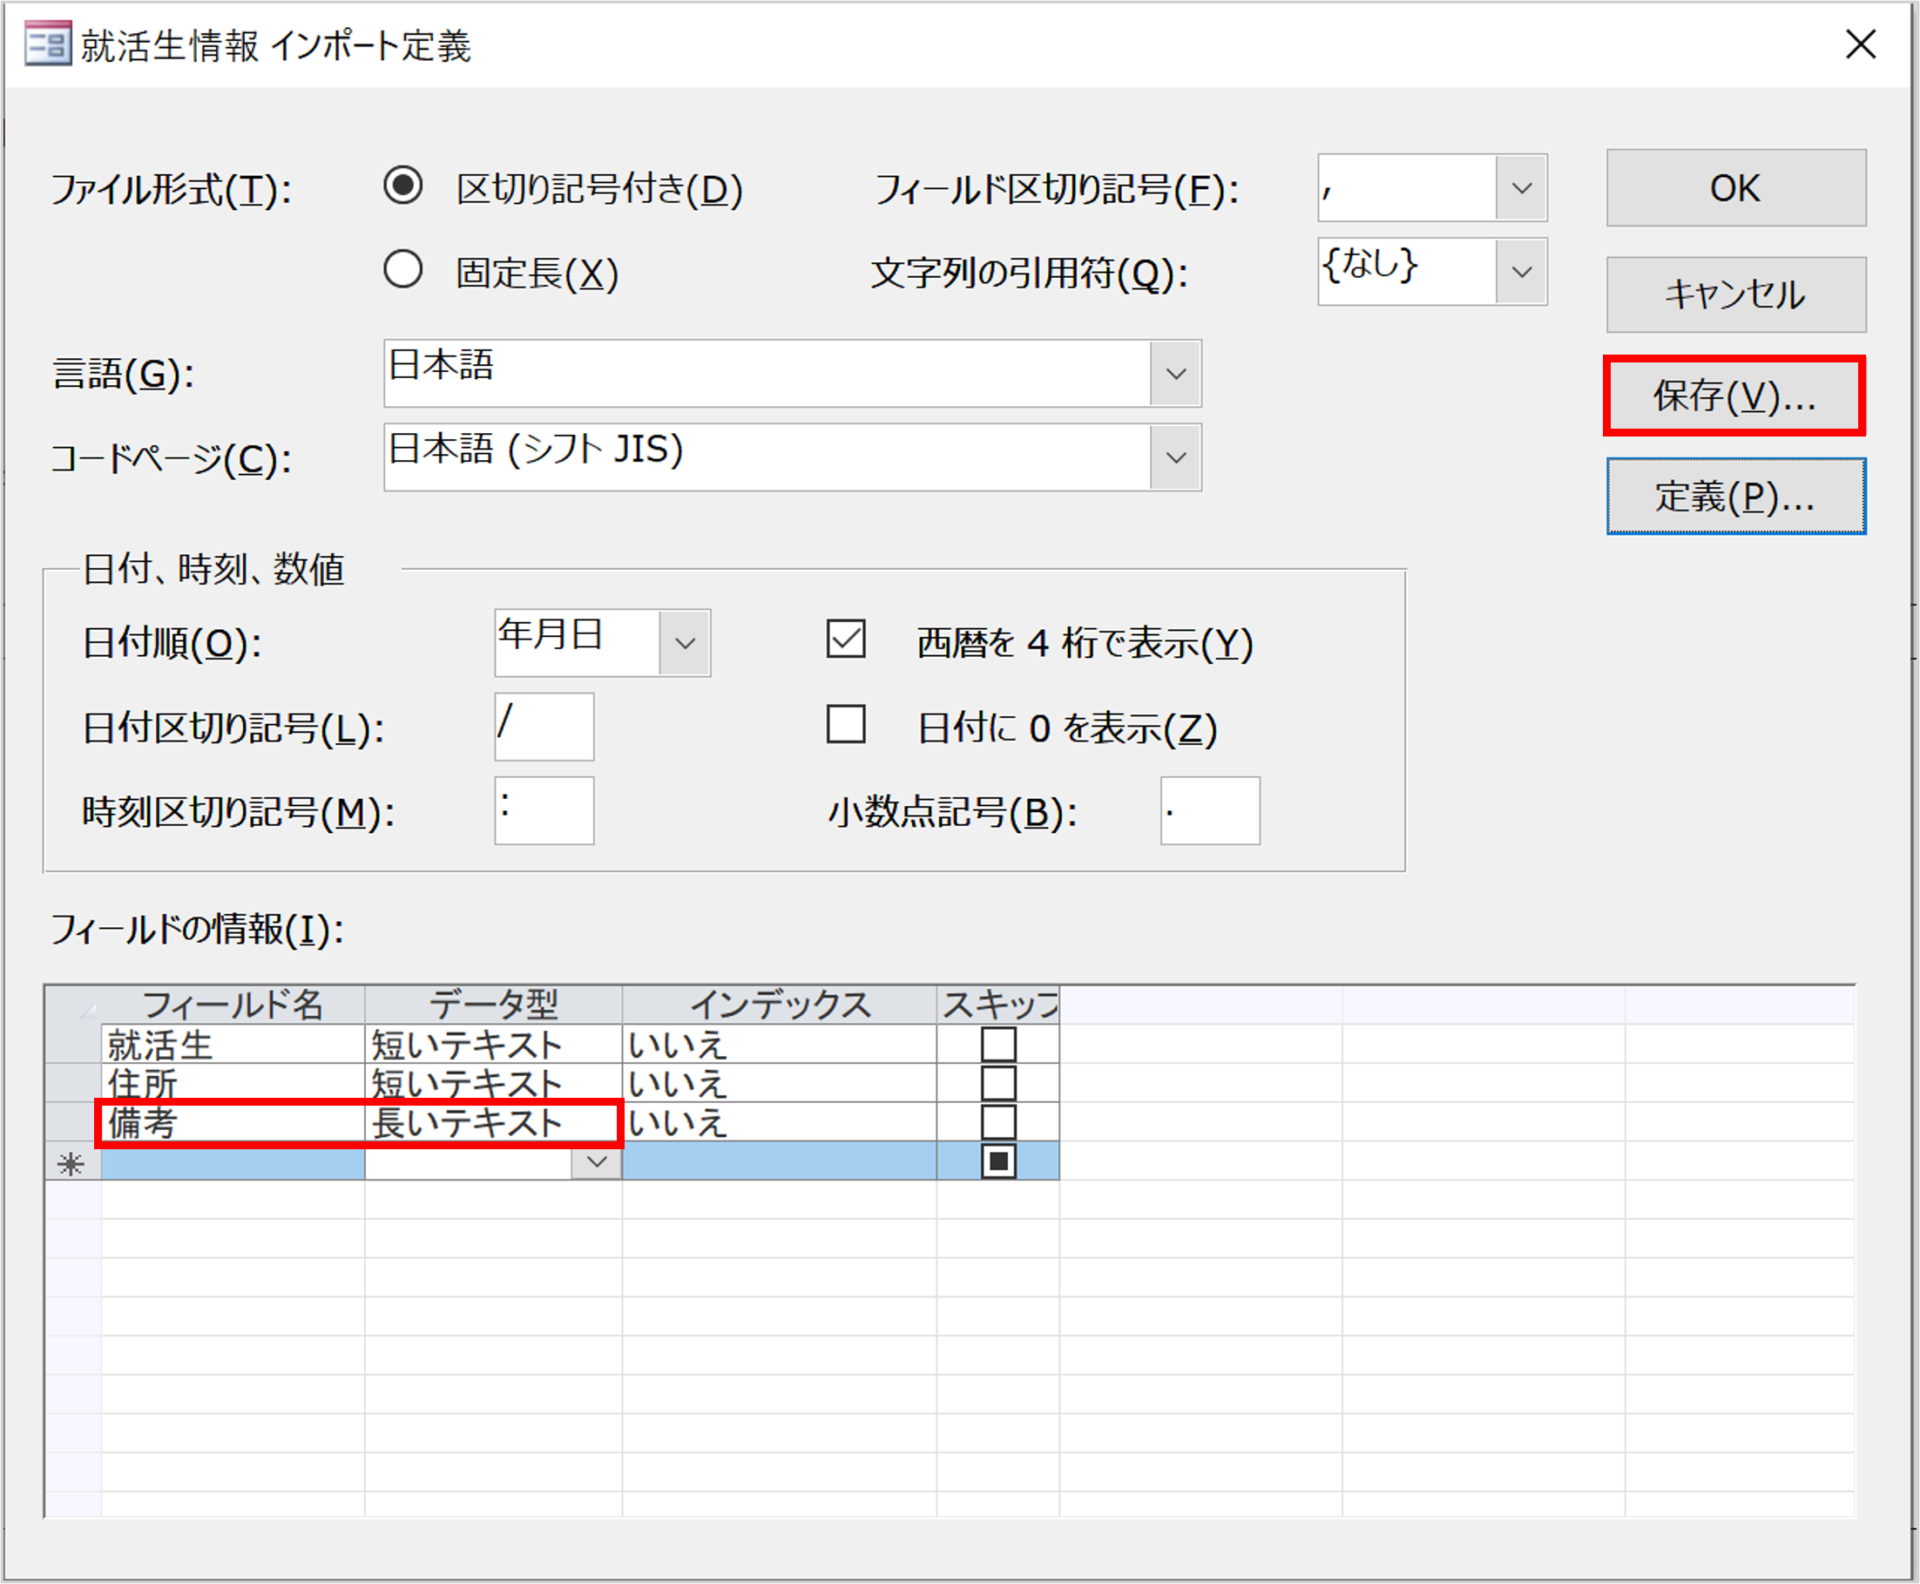Toggle the 西暦を4桁で表示 checkbox

[846, 639]
